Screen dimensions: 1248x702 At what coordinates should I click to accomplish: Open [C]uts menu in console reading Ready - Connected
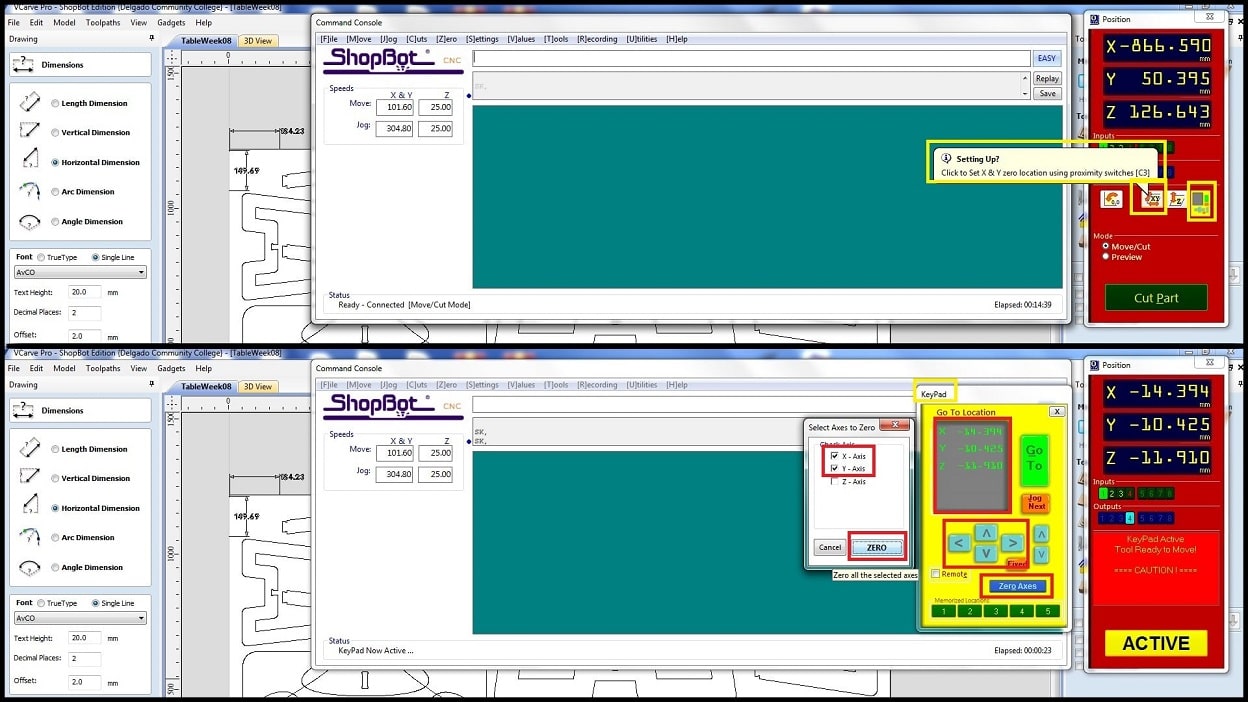tap(417, 39)
